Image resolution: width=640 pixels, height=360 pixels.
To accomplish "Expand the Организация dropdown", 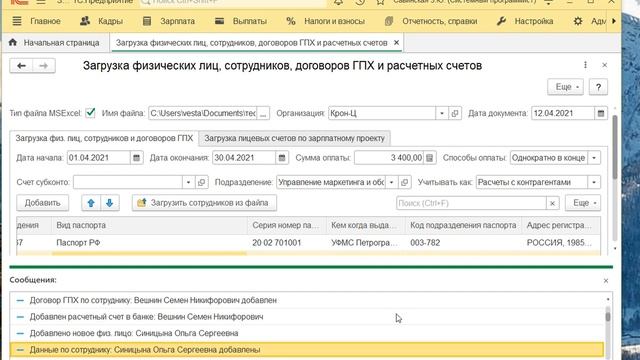I will coord(442,113).
